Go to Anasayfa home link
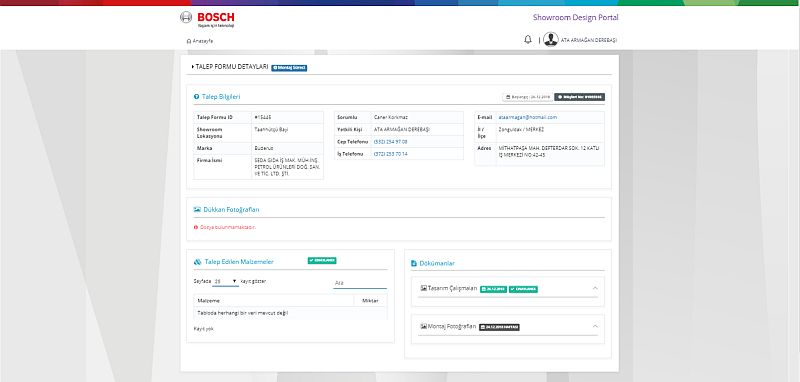 [200, 41]
